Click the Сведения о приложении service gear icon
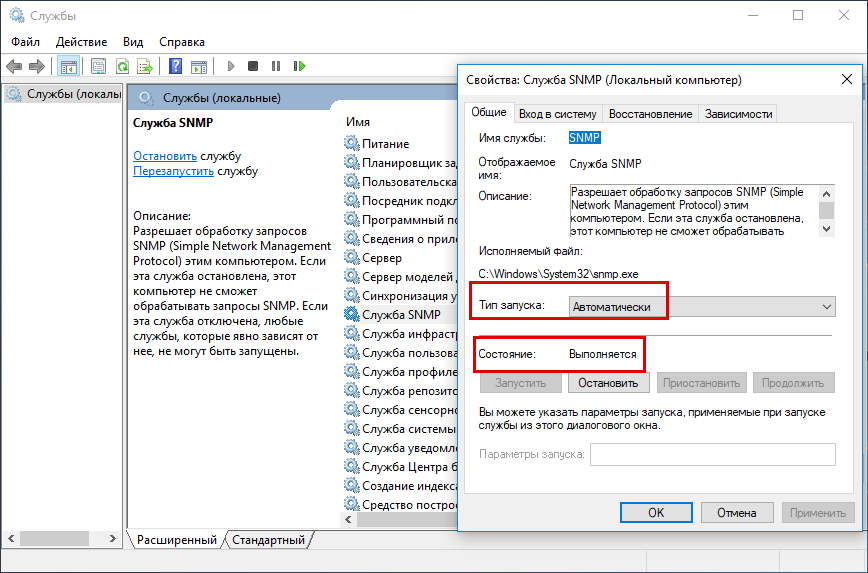 [x=352, y=239]
